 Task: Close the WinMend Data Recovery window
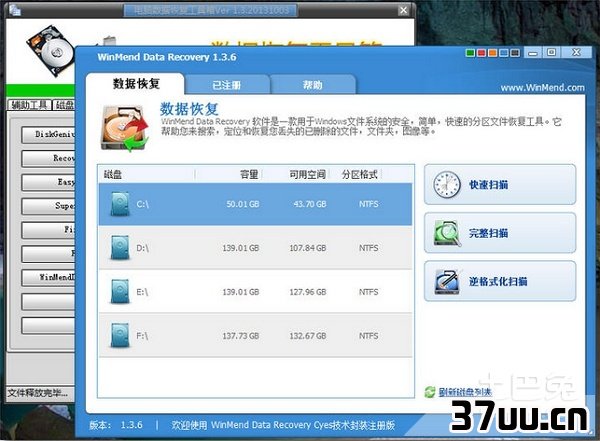tap(576, 52)
